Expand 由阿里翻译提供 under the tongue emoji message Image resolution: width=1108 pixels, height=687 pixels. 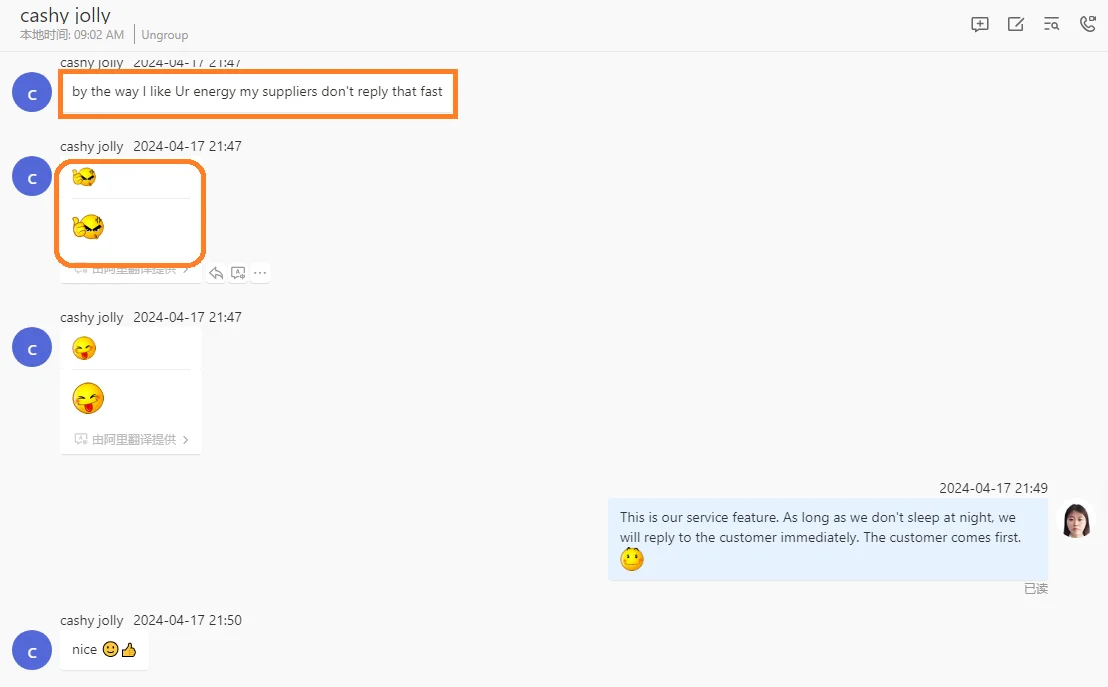132,440
